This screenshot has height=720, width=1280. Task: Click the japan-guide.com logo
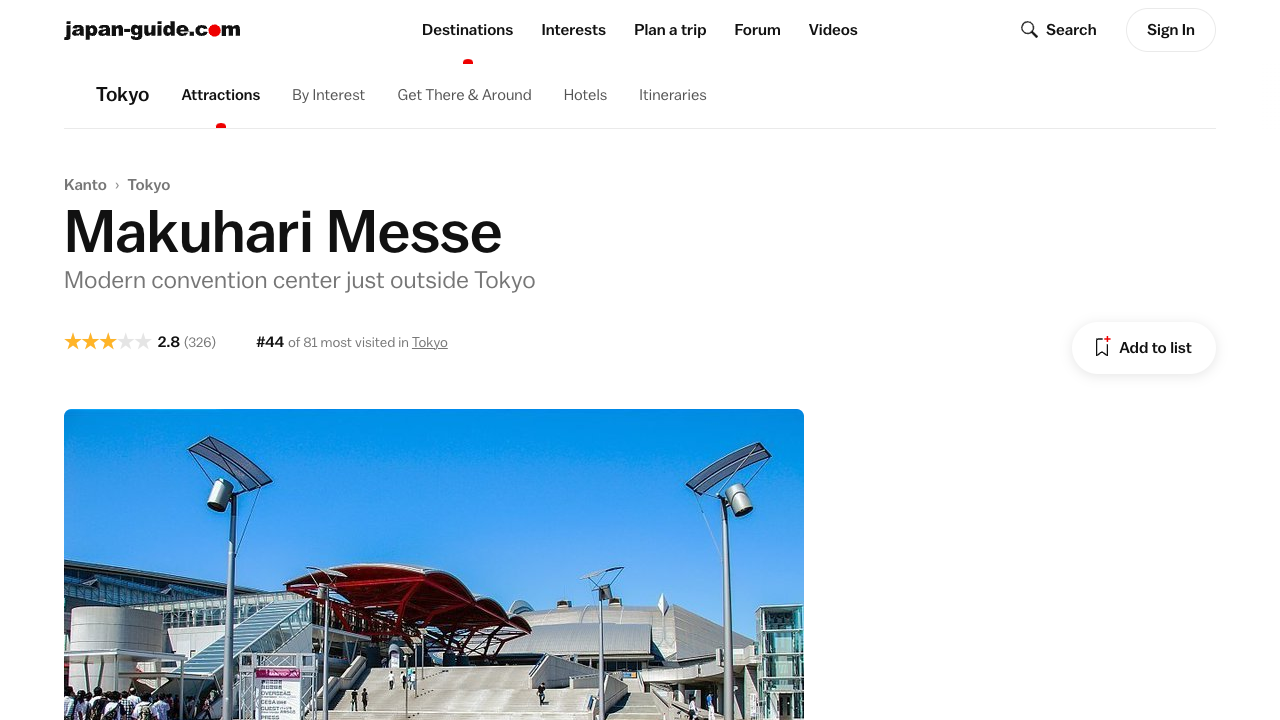(152, 30)
